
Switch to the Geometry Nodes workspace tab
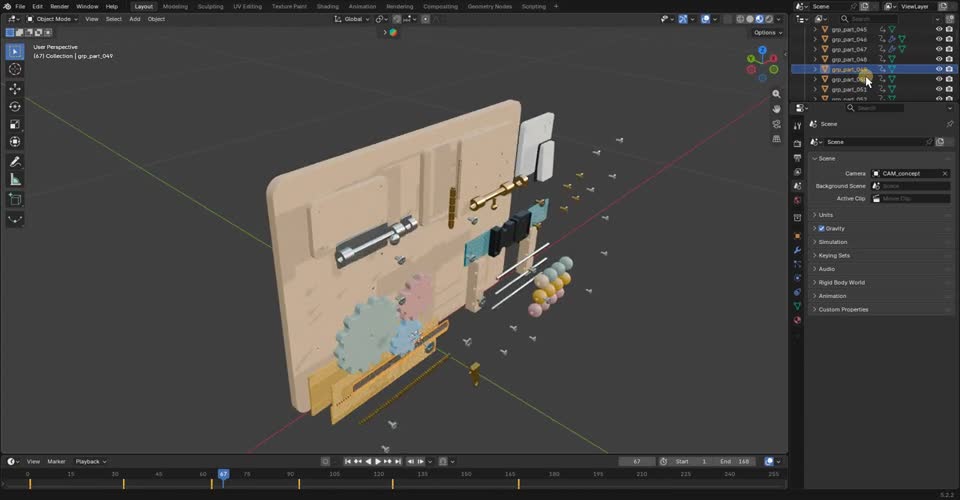coord(489,6)
